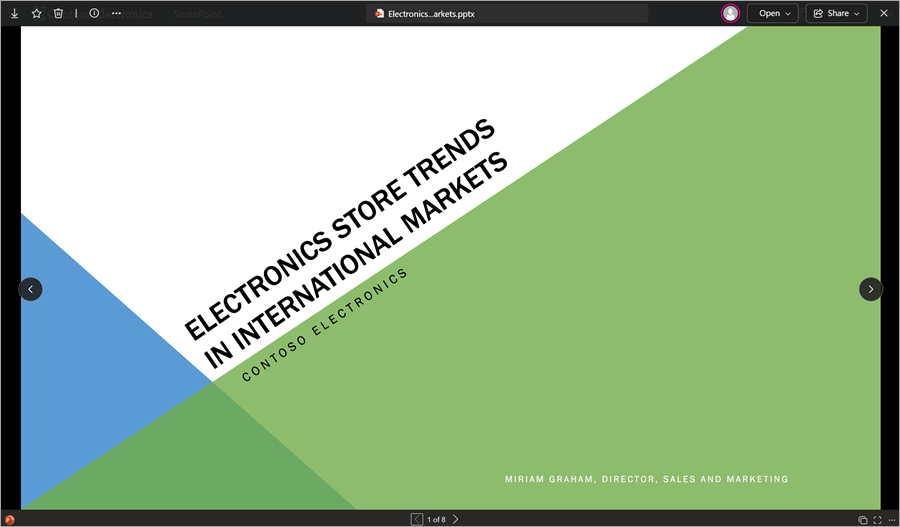Expand the Share dropdown
Viewport: 900px width, 527px height.
836,13
